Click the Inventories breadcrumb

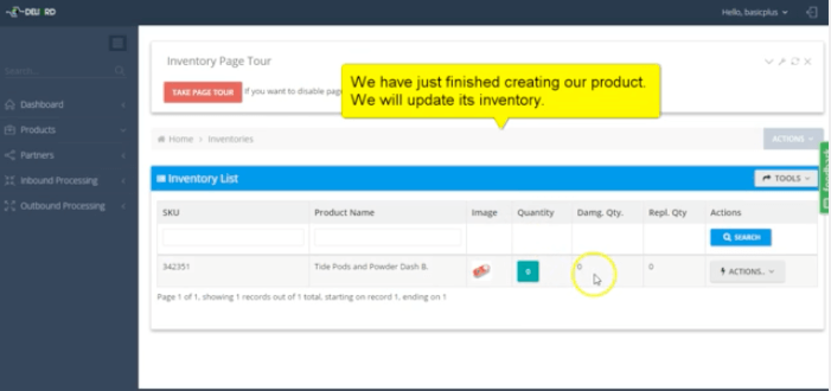coord(231,139)
